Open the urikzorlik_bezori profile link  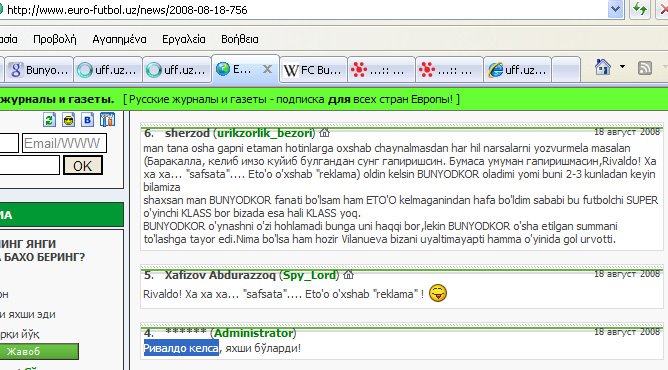265,133
